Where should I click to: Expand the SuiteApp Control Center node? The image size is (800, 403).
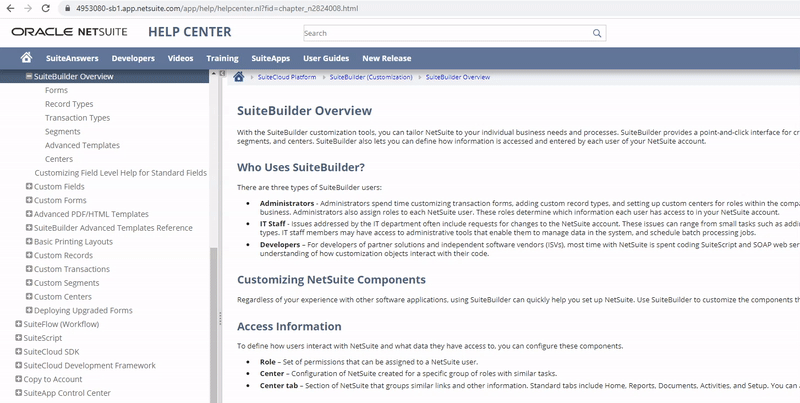(x=19, y=393)
